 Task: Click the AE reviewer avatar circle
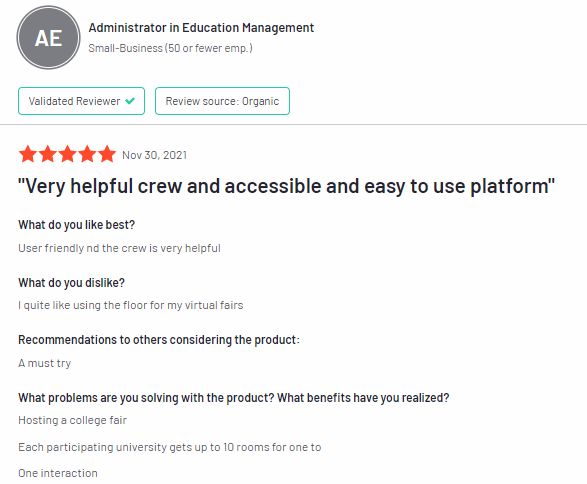(48, 37)
